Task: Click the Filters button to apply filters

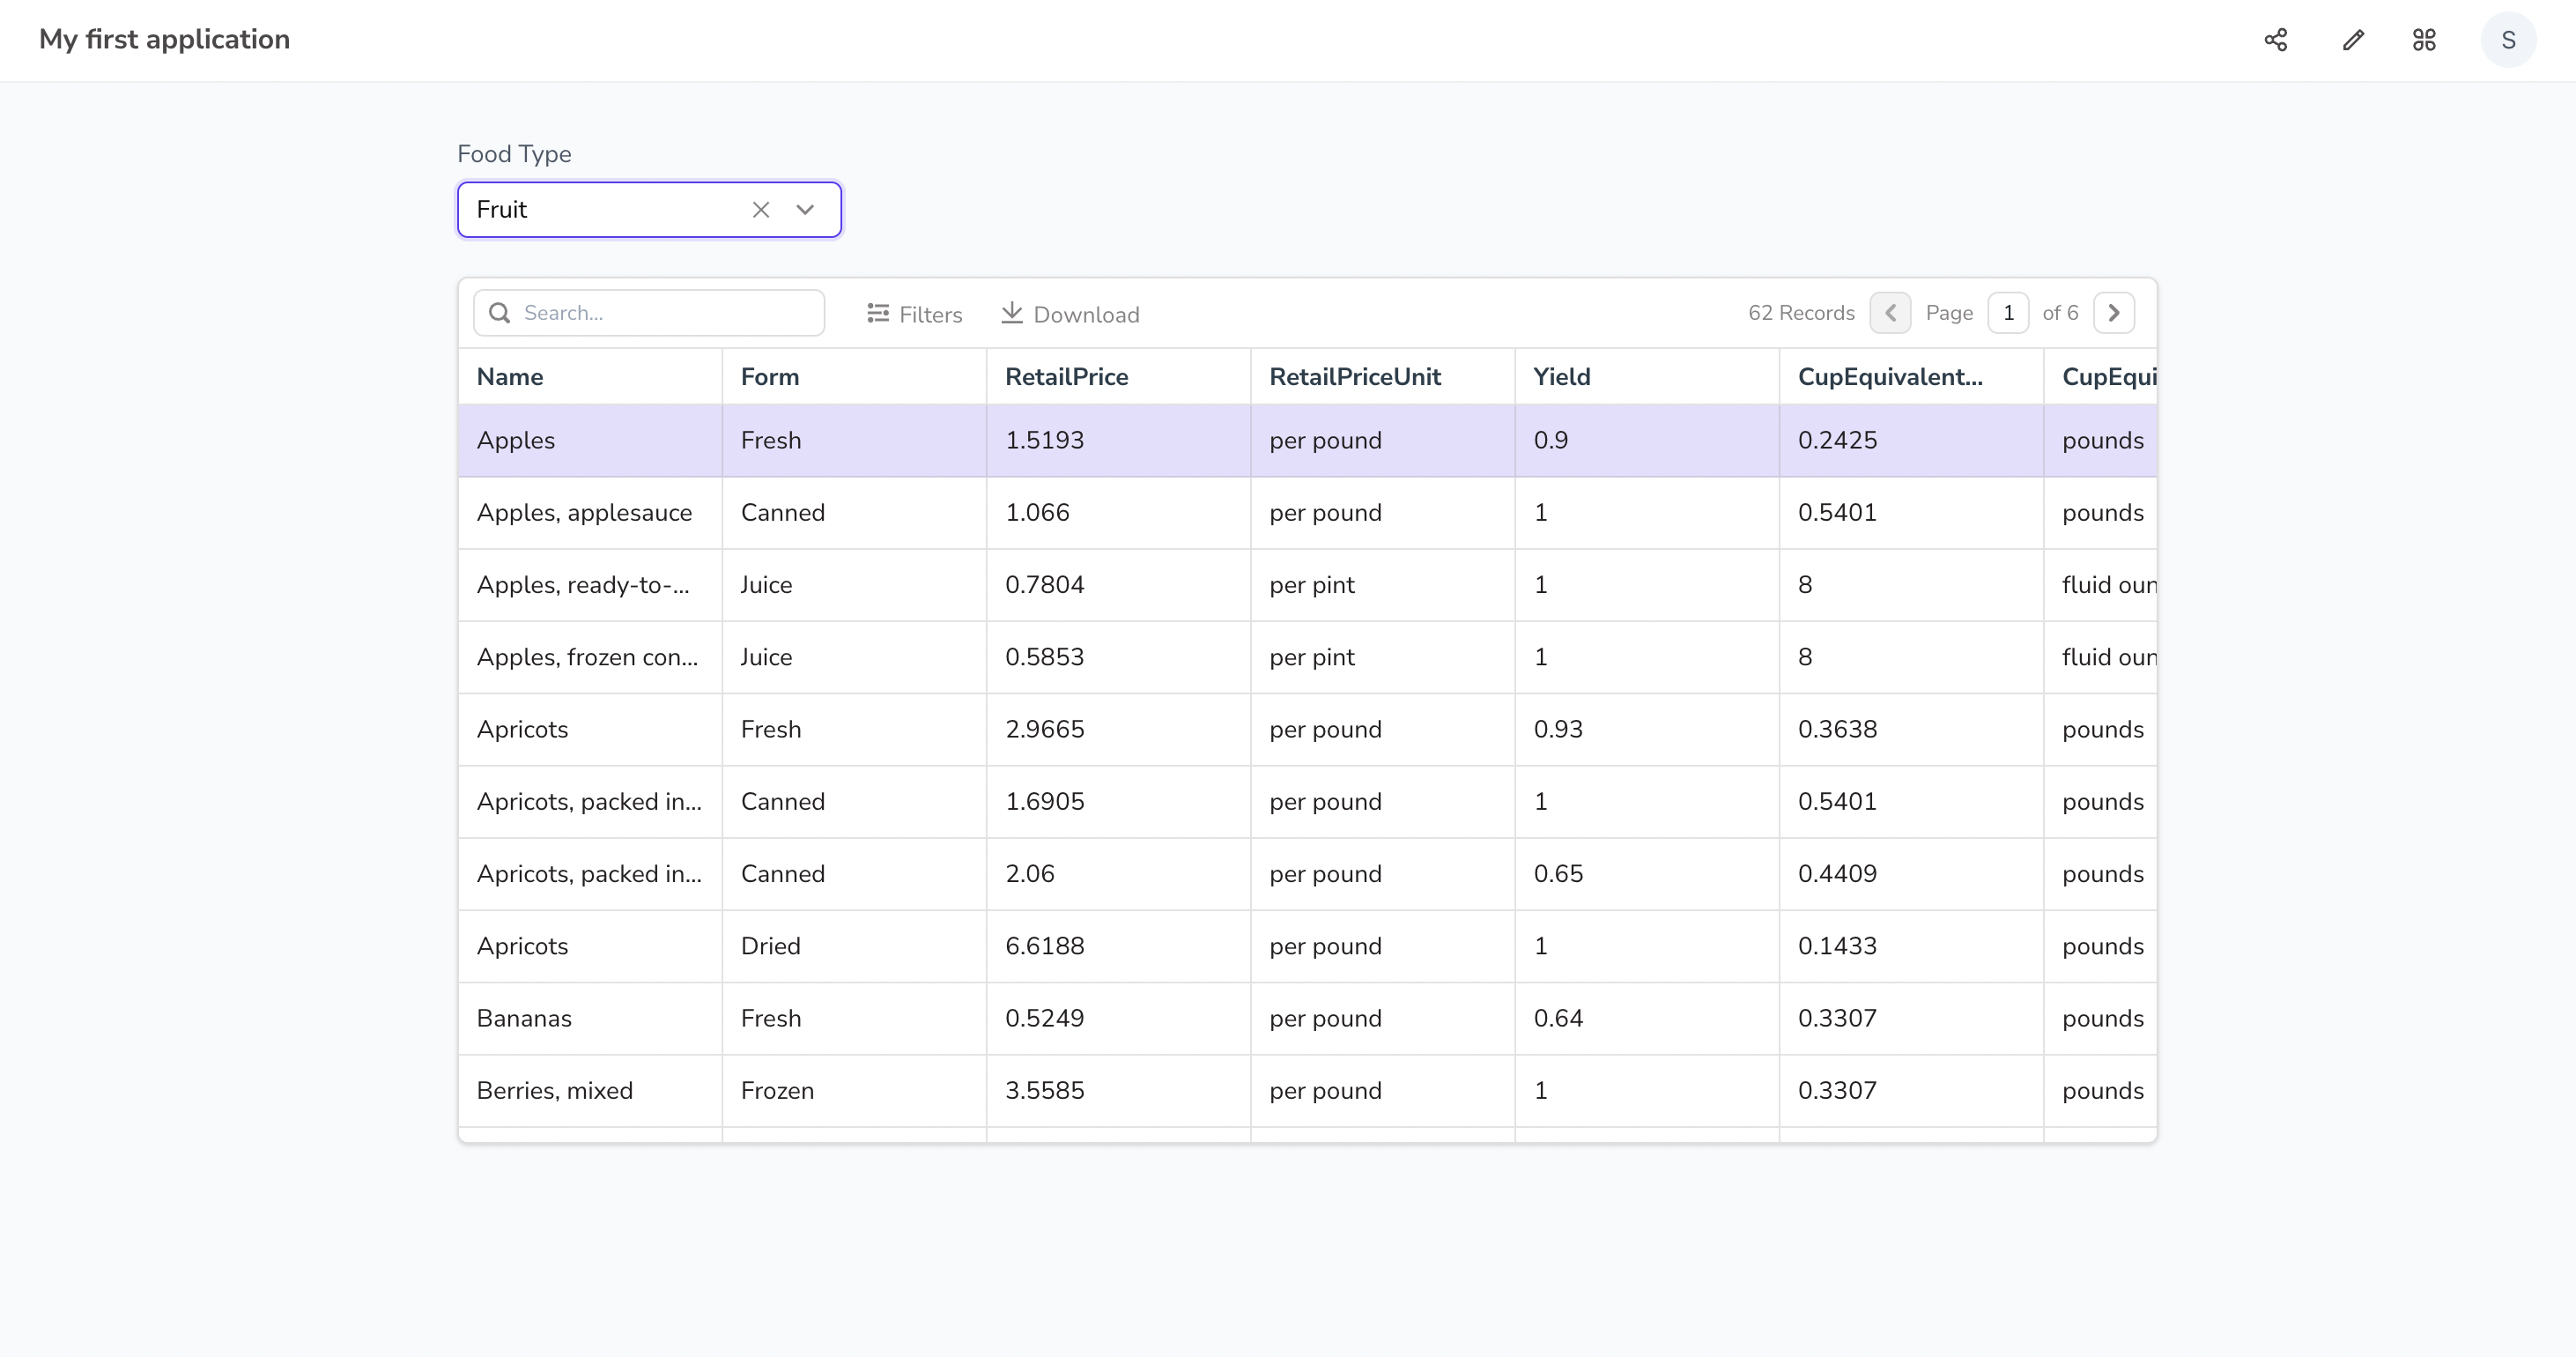Action: [914, 314]
